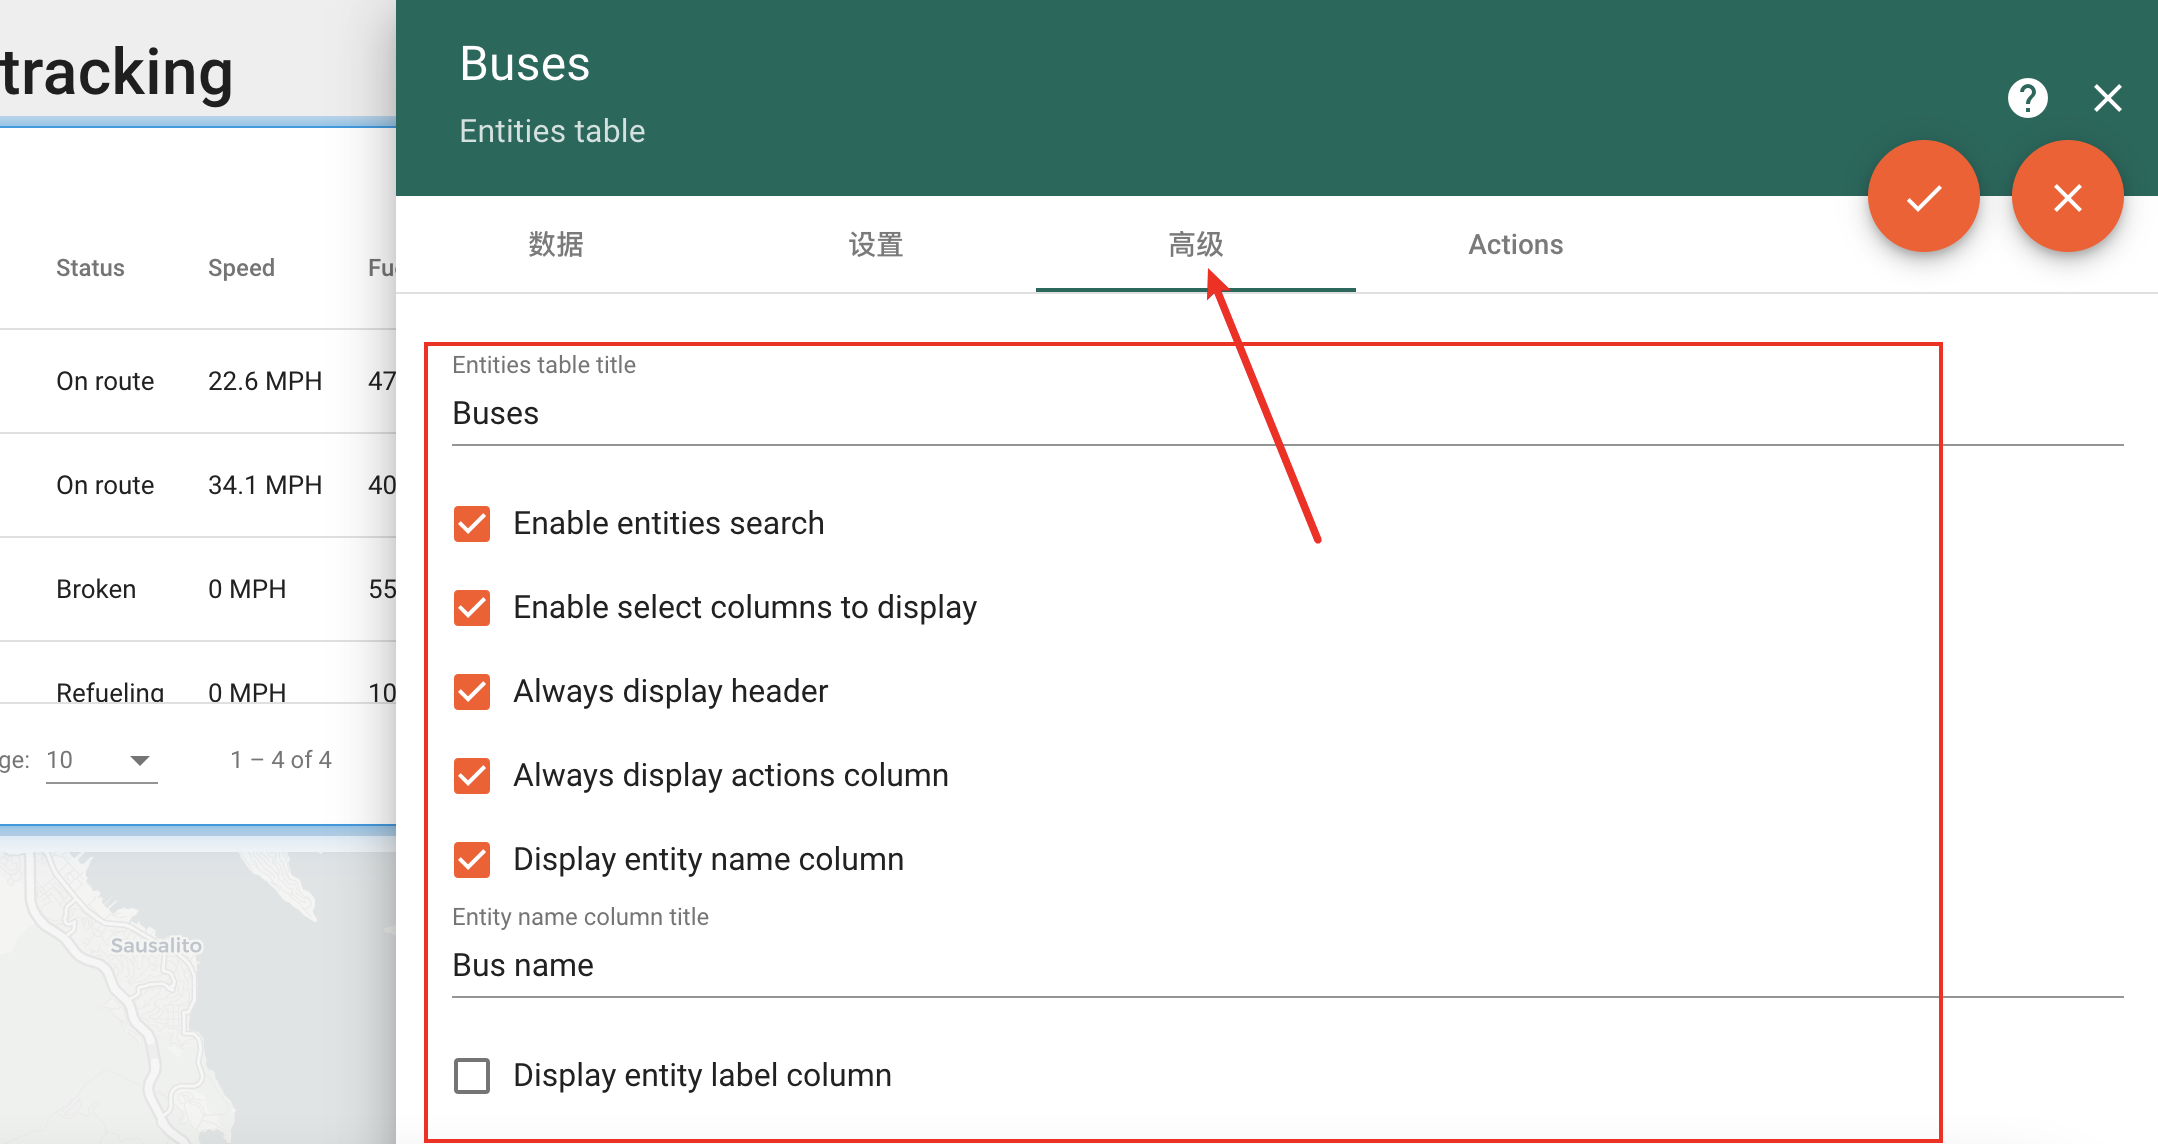Select the 高级 tab
Screen dimensions: 2158x1144
pos(1196,244)
